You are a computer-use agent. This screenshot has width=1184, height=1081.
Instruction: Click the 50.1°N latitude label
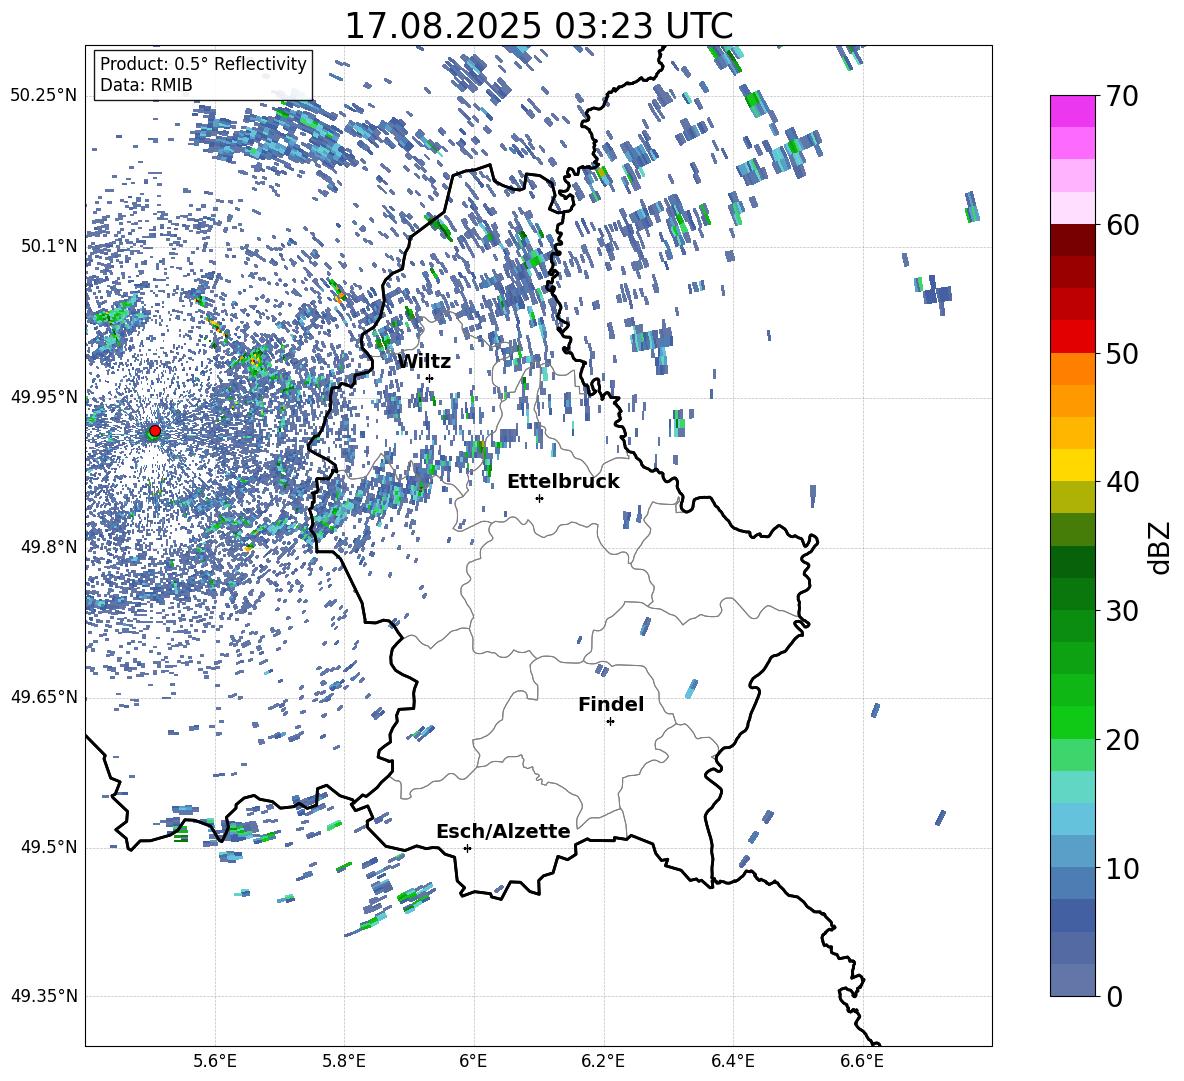(x=48, y=246)
